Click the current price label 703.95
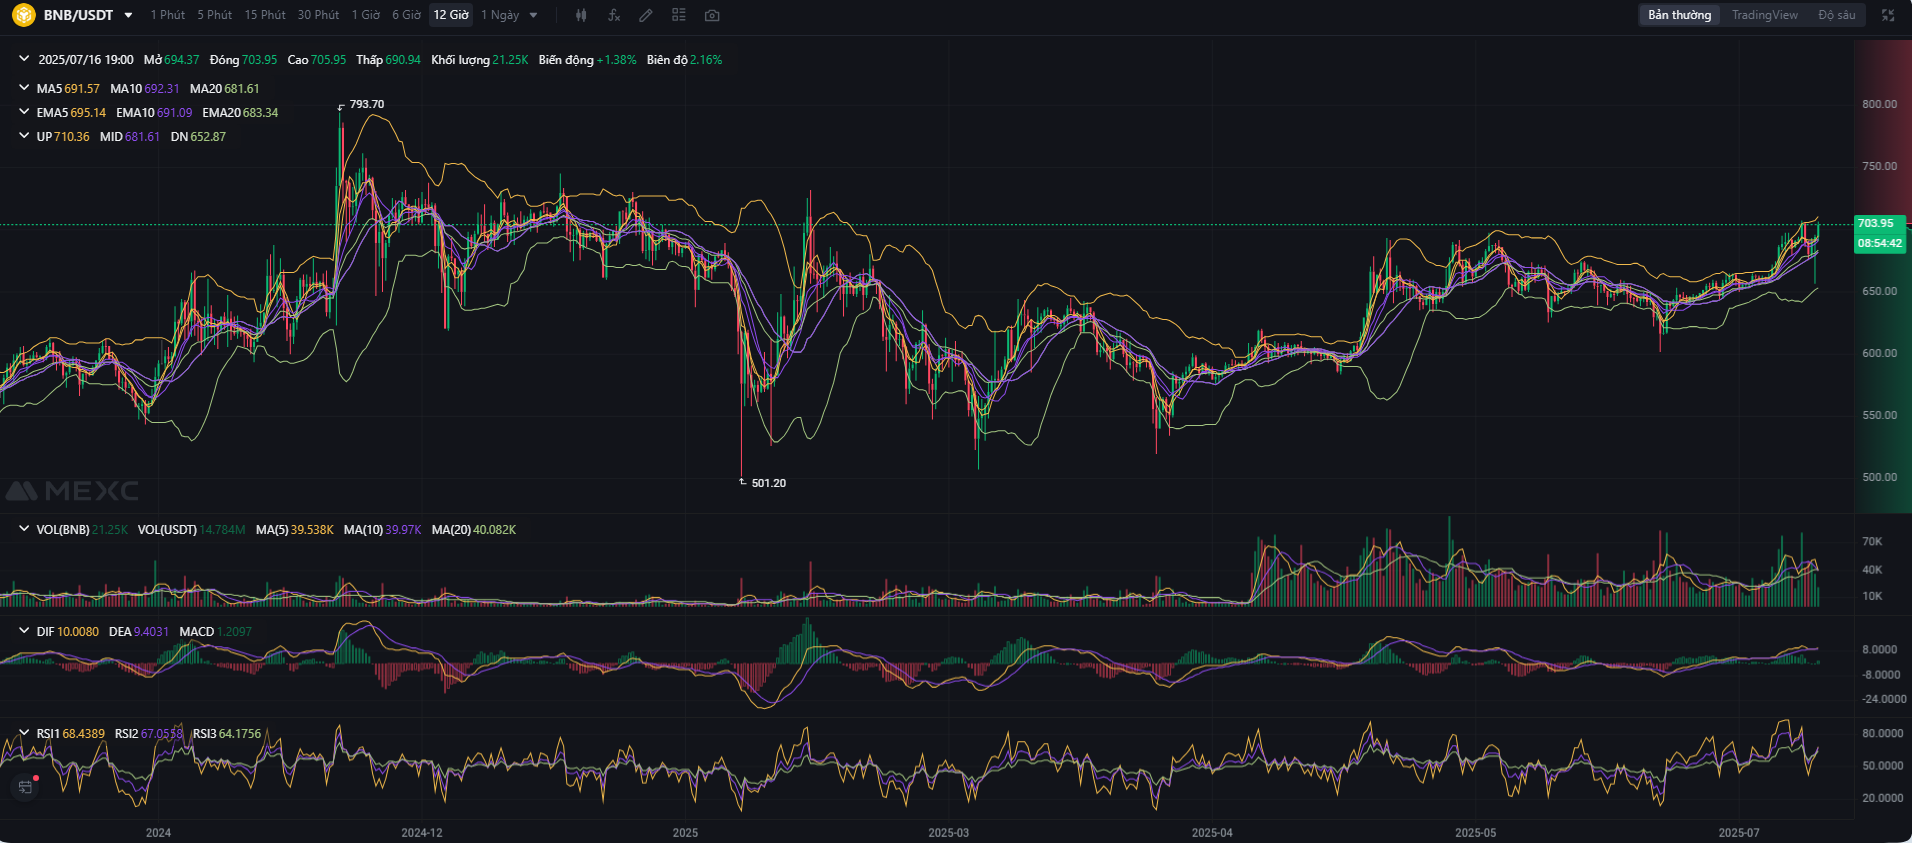Image resolution: width=1912 pixels, height=843 pixels. (x=1880, y=223)
